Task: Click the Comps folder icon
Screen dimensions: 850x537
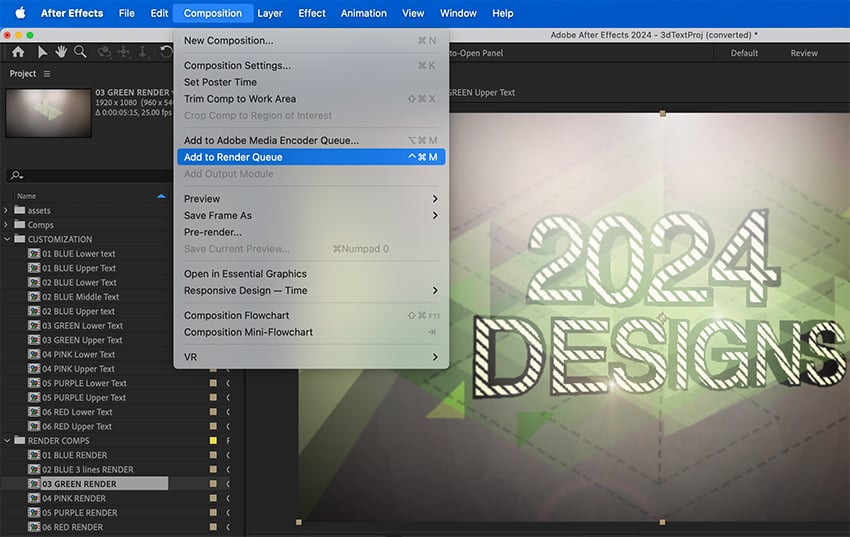Action: pyautogui.click(x=20, y=224)
